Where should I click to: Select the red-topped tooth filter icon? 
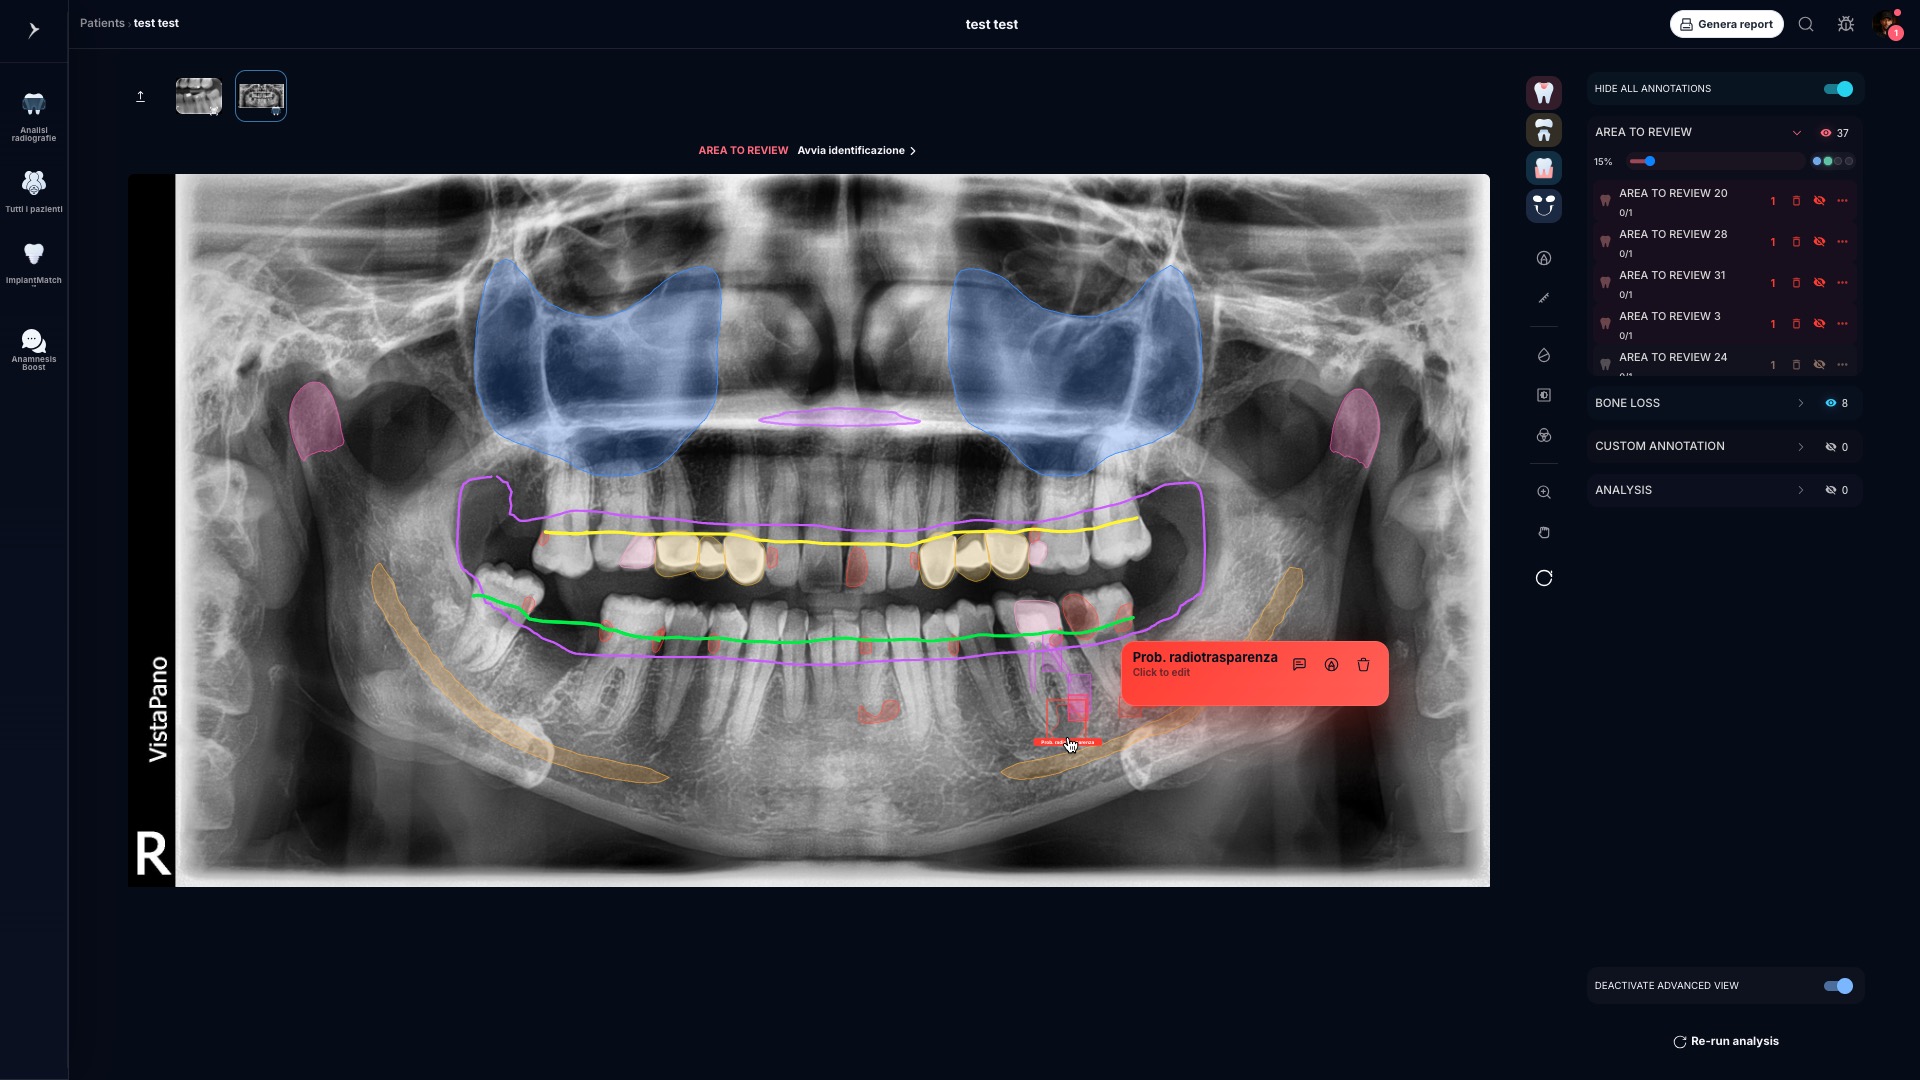point(1544,93)
